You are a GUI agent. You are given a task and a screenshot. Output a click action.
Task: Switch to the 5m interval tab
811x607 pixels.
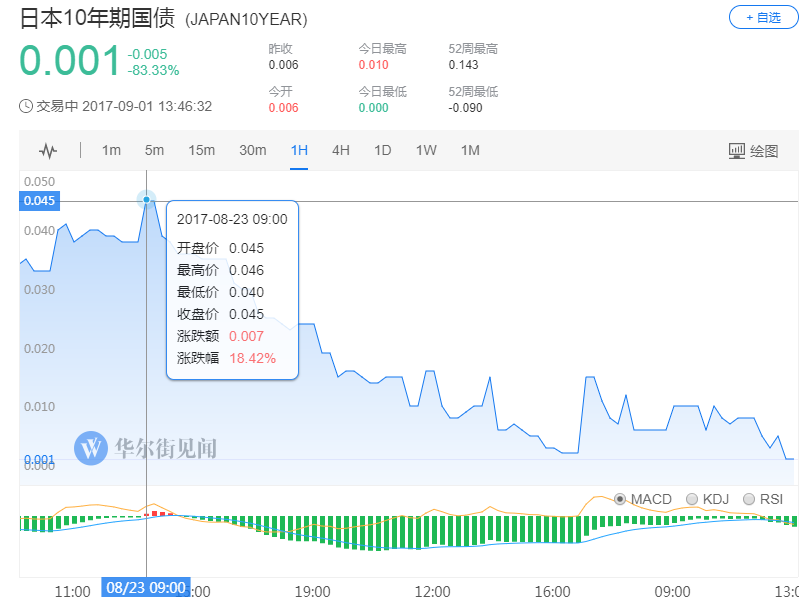tap(154, 150)
